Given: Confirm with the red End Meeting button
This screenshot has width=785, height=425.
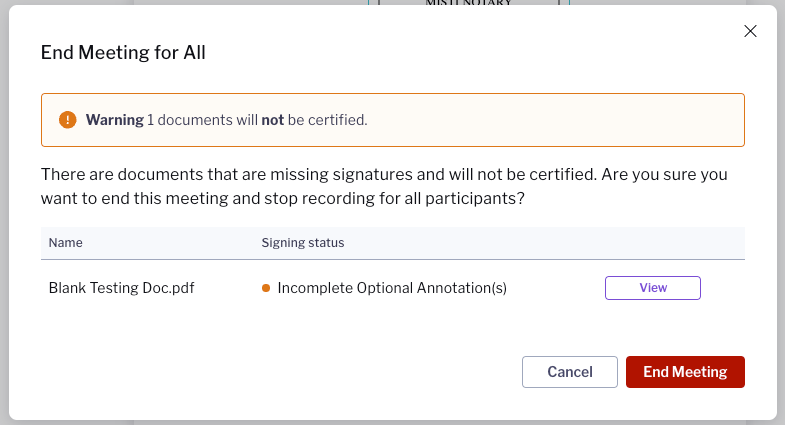Looking at the screenshot, I should tap(685, 372).
